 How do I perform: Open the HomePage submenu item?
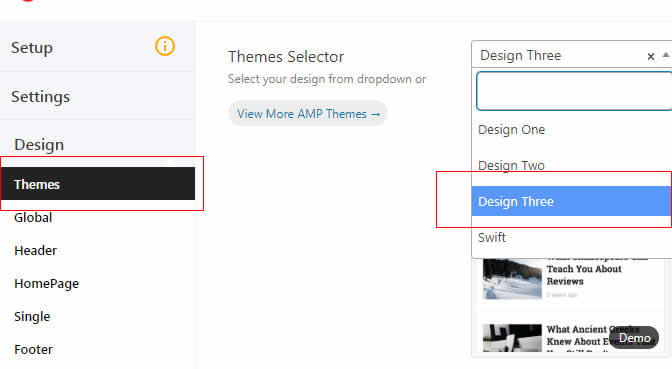coord(46,283)
